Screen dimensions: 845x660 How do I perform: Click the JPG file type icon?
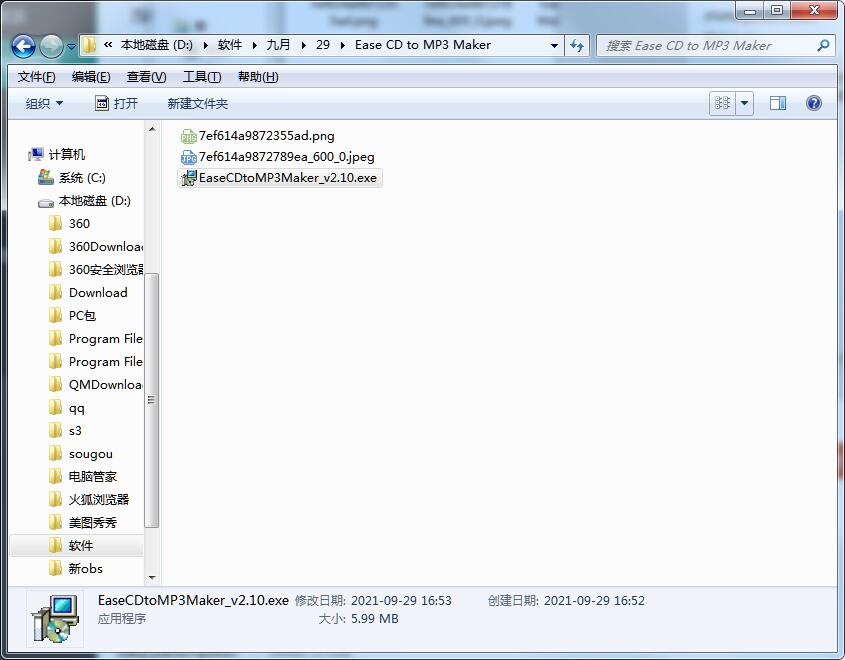click(x=188, y=157)
